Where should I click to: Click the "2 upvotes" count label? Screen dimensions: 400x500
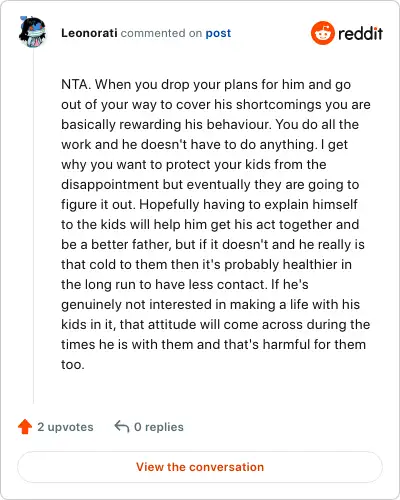65,427
